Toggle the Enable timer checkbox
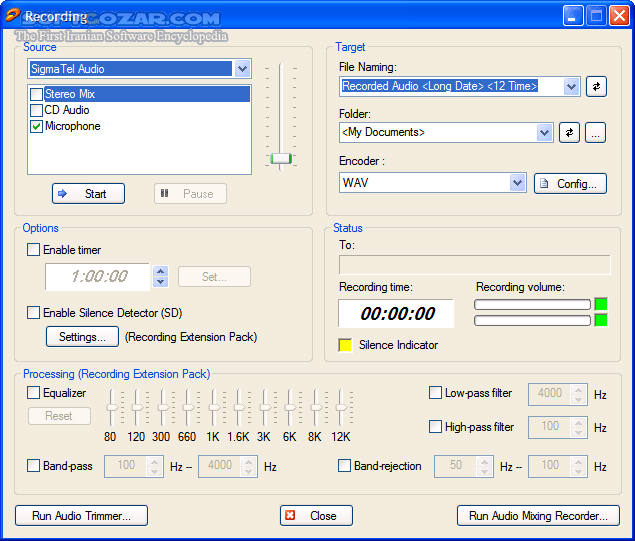 click(34, 250)
